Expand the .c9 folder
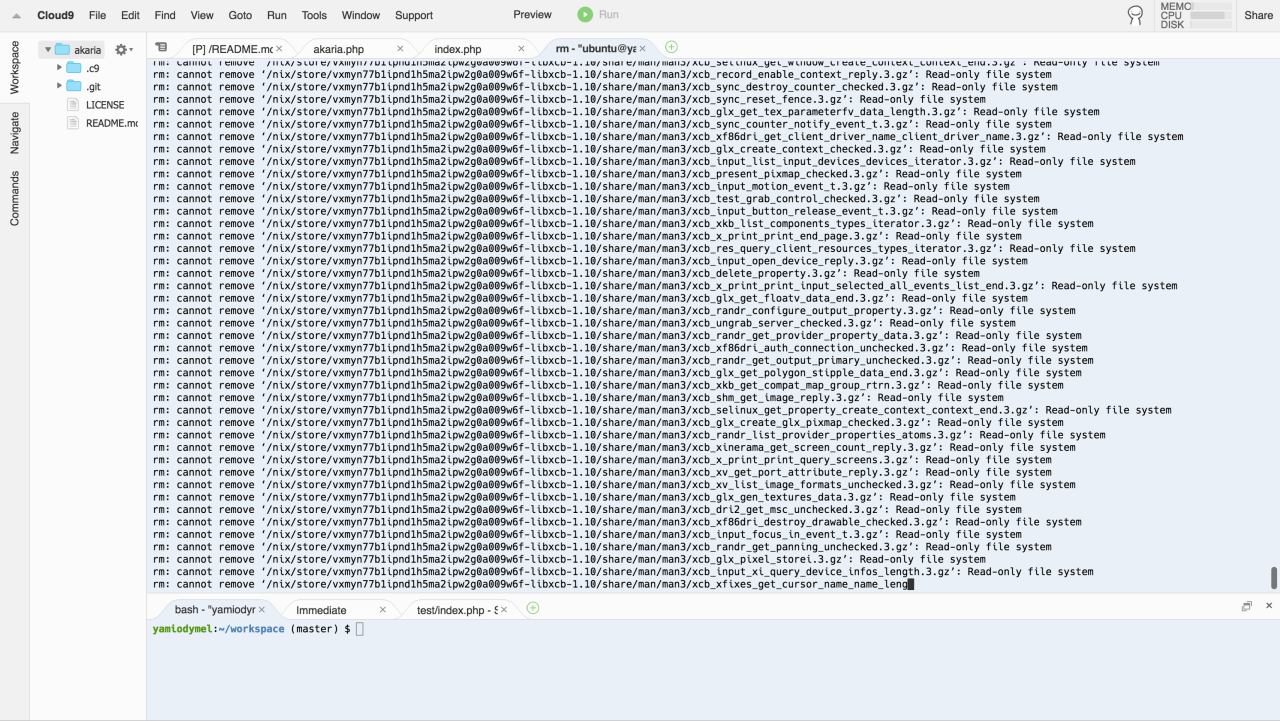This screenshot has height=721, width=1280. pyautogui.click(x=60, y=68)
